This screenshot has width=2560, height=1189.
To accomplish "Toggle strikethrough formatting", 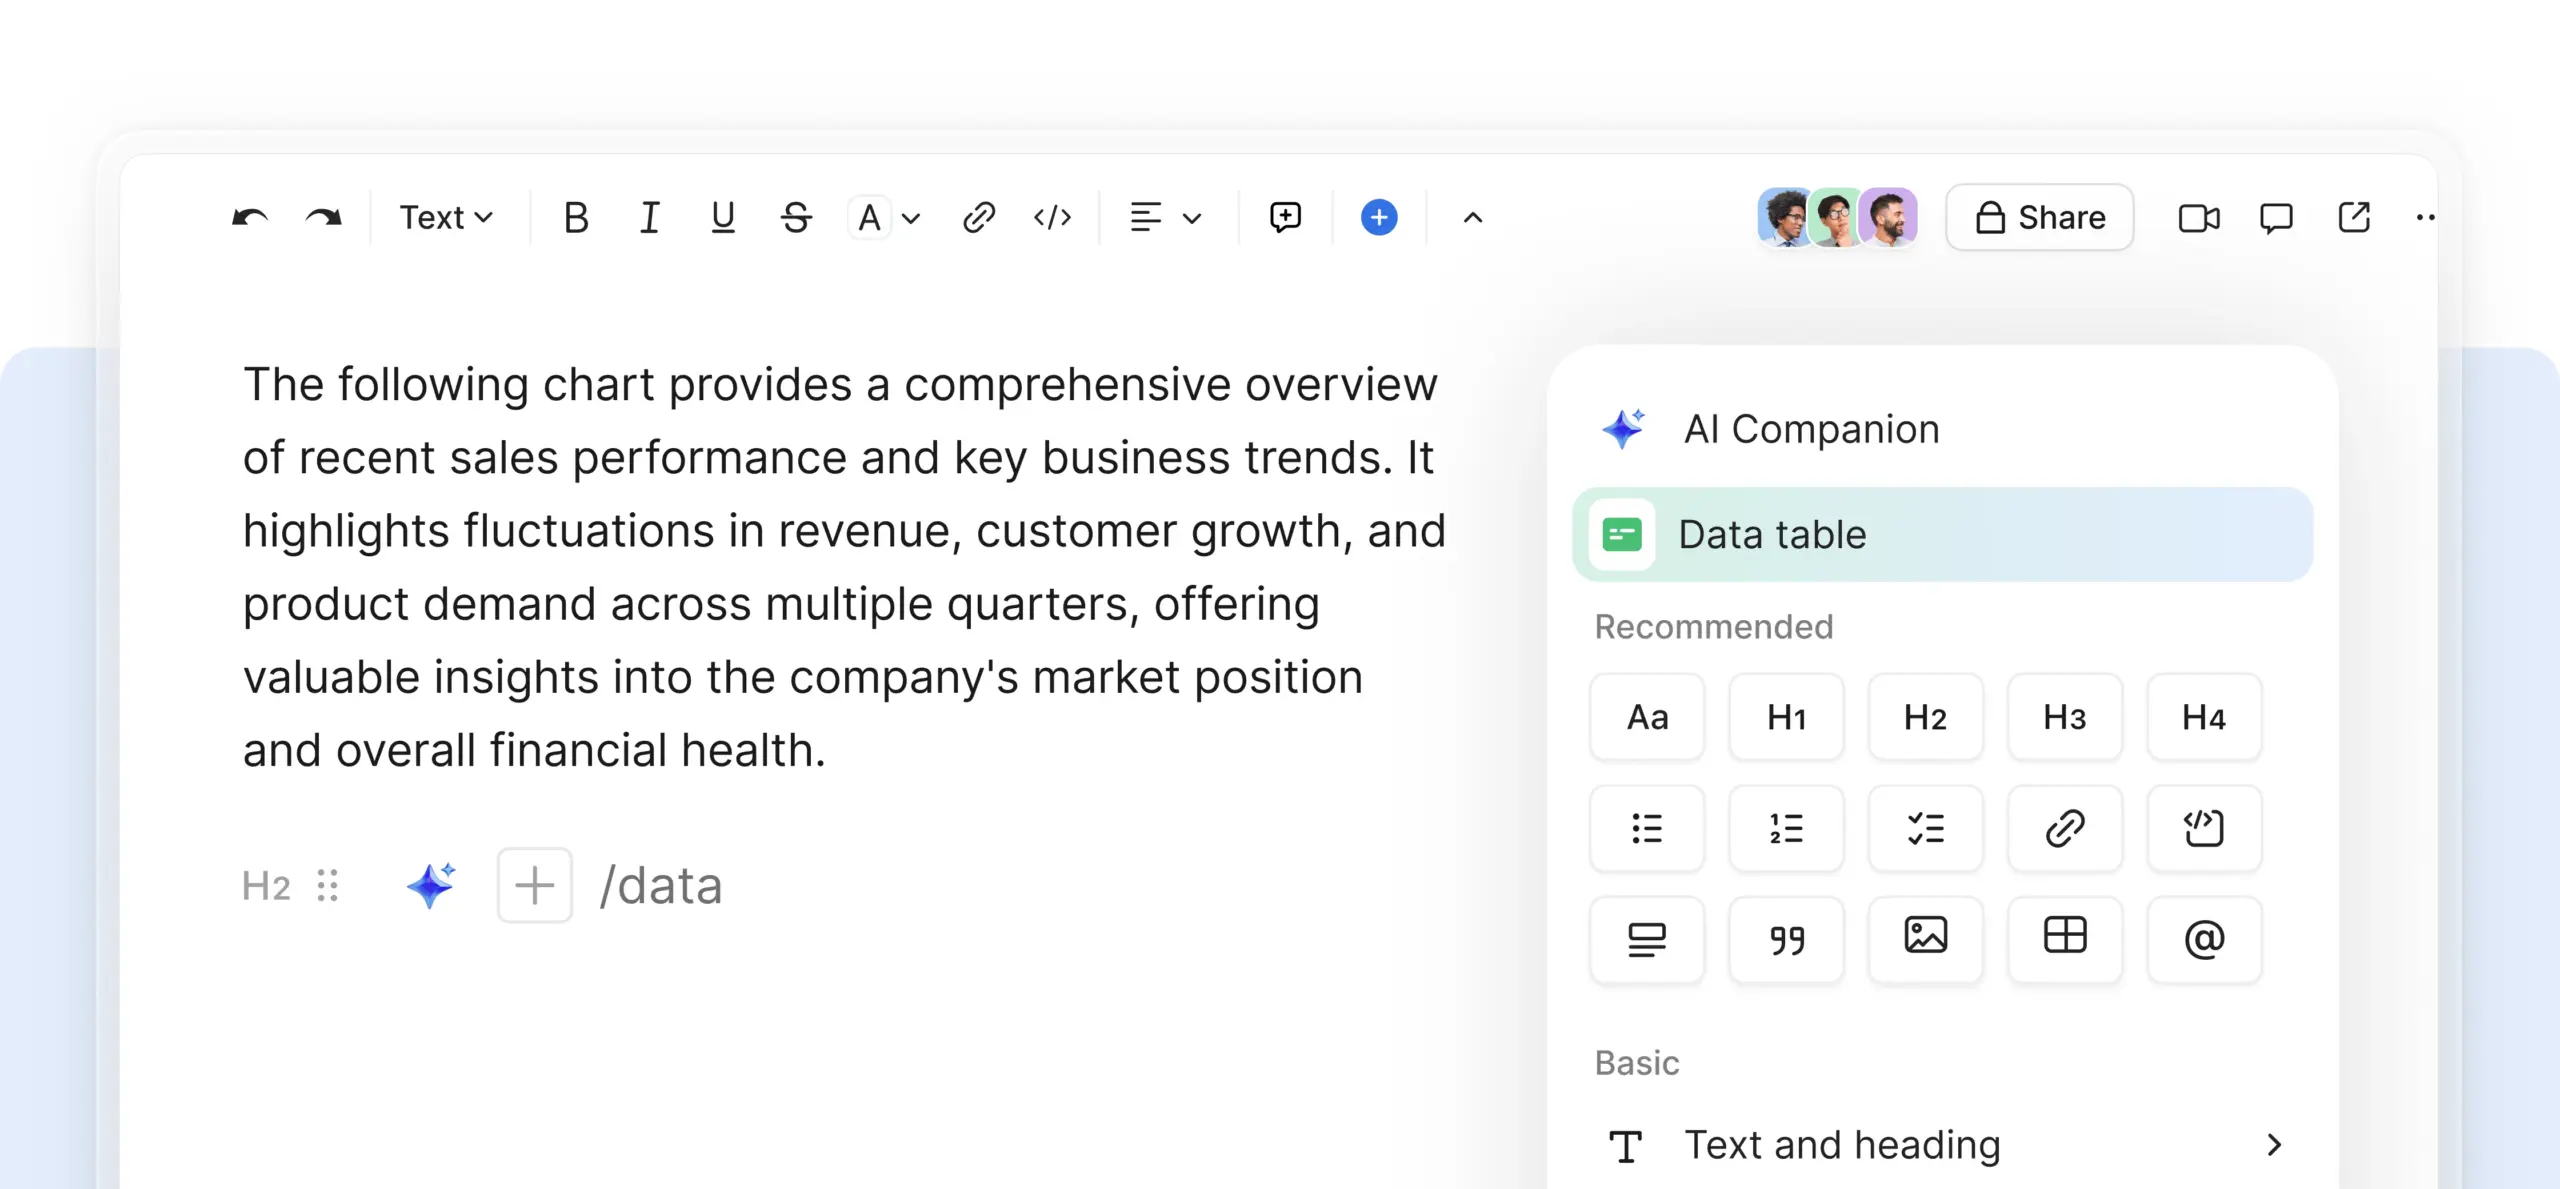I will click(796, 217).
